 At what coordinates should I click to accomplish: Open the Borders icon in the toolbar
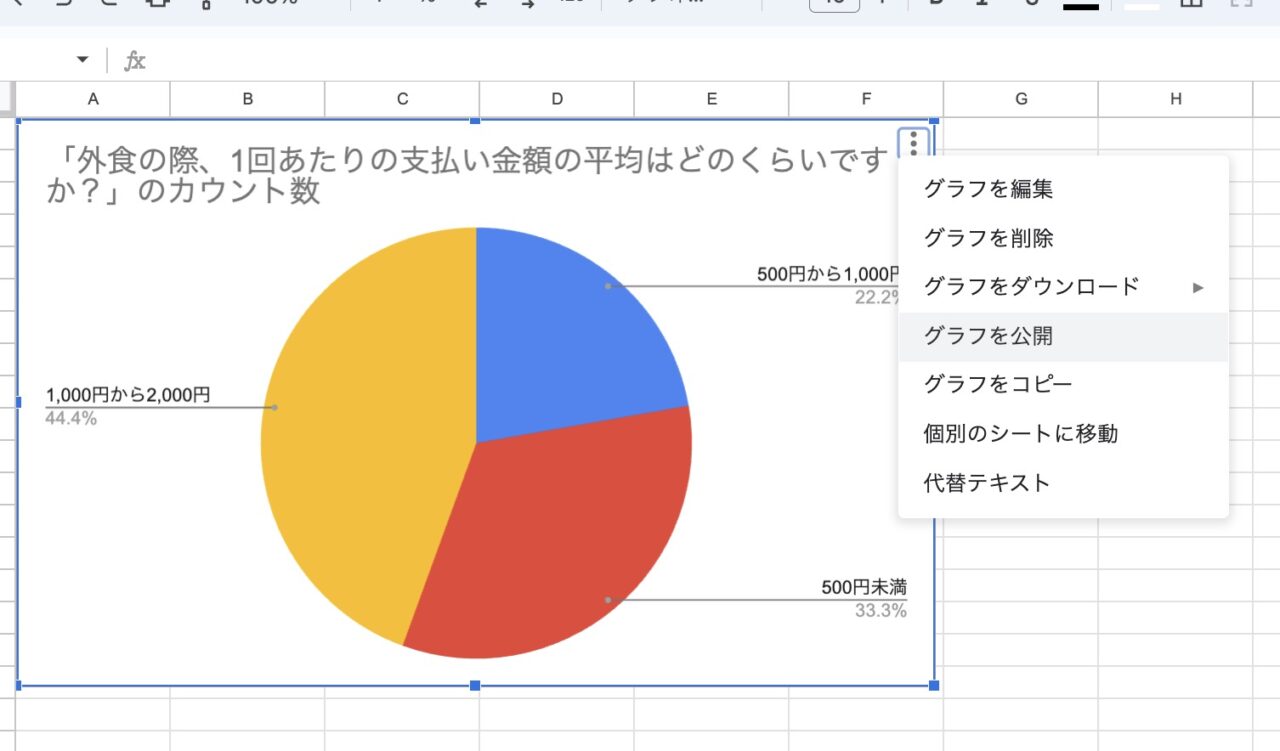1190,5
